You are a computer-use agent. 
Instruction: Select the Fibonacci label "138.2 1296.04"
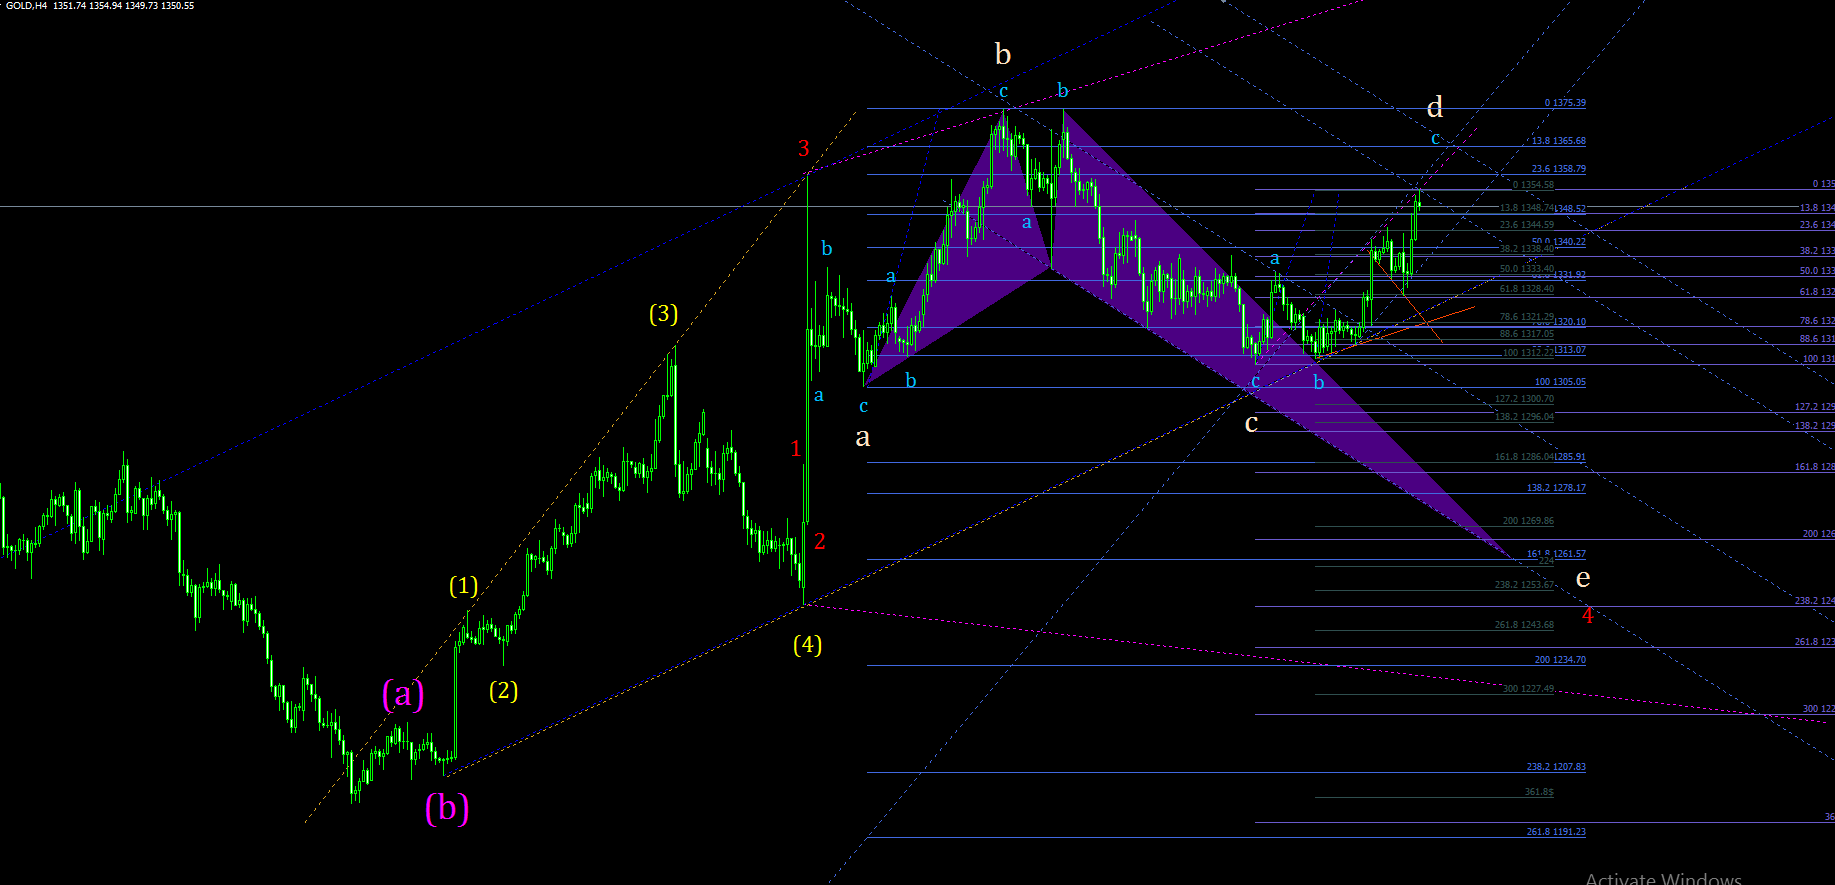click(1524, 417)
